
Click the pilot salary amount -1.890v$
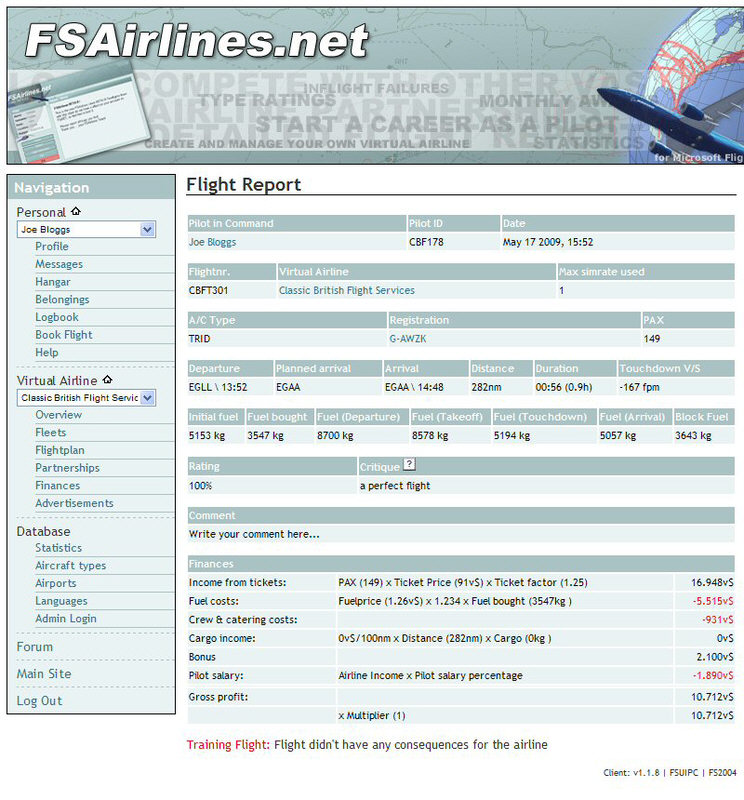(713, 676)
